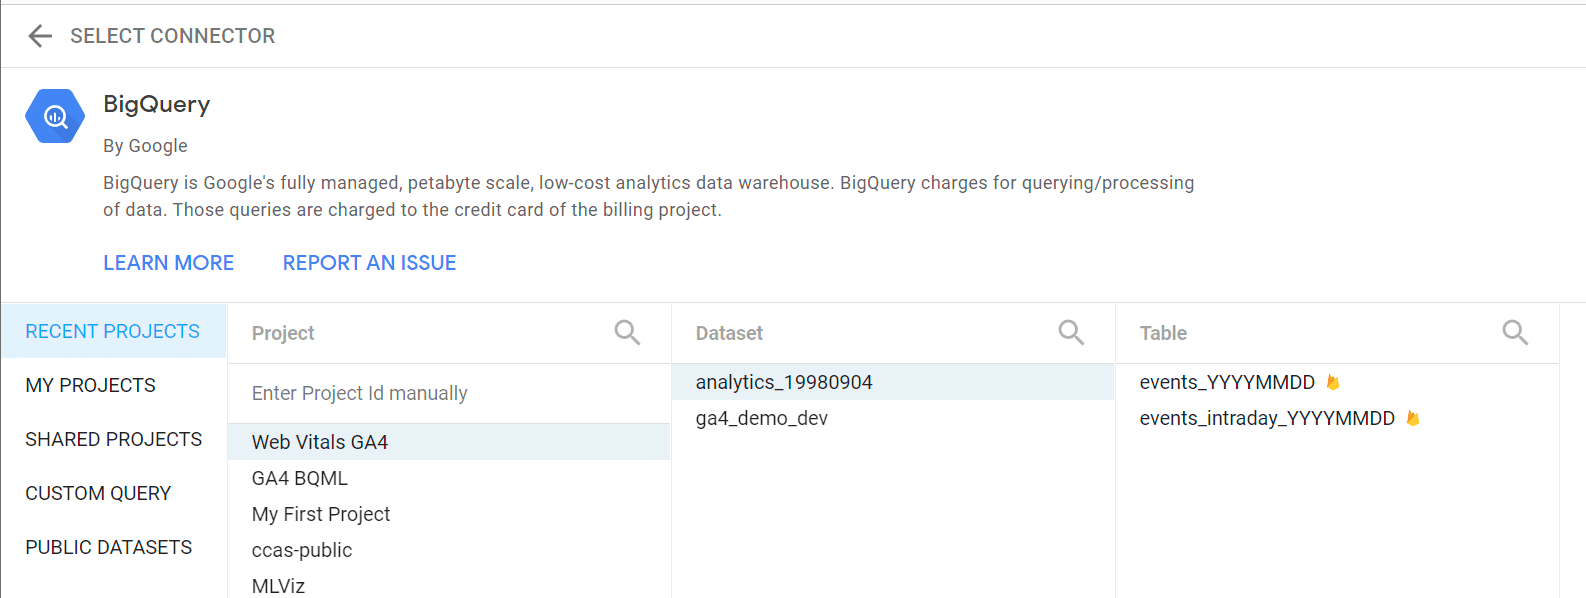Switch to the Recent Projects tab
This screenshot has height=598, width=1586.
113,331
